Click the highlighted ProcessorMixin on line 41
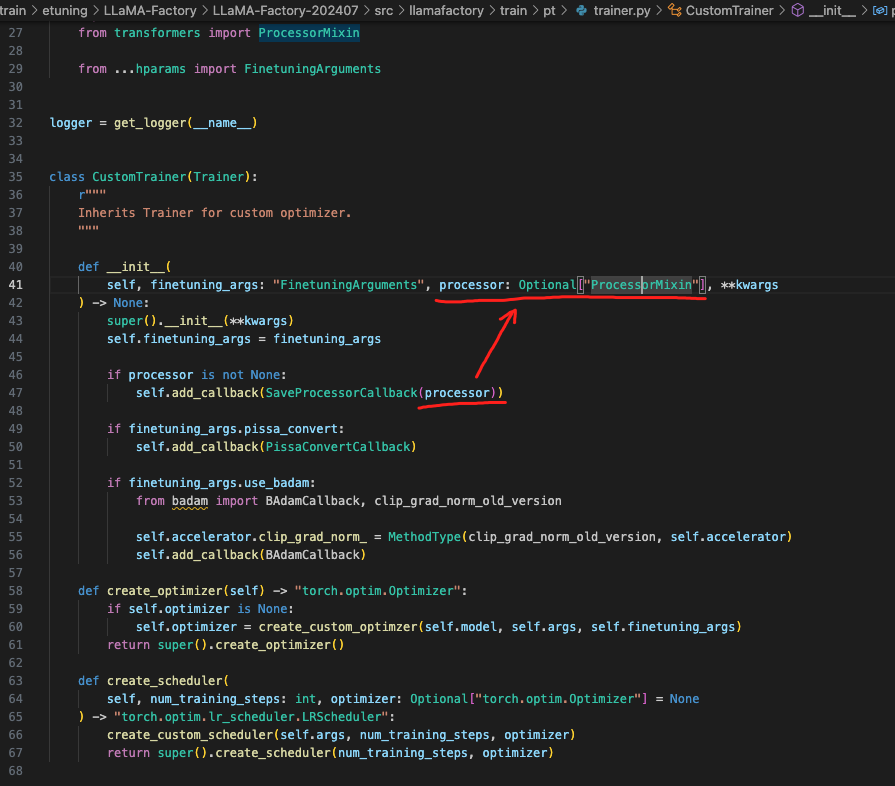This screenshot has height=786, width=895. 640,284
